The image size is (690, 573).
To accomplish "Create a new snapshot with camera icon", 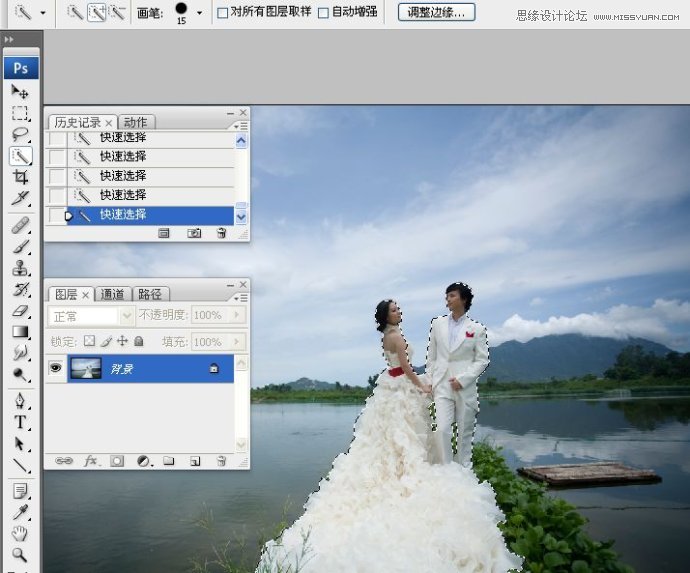I will 194,233.
